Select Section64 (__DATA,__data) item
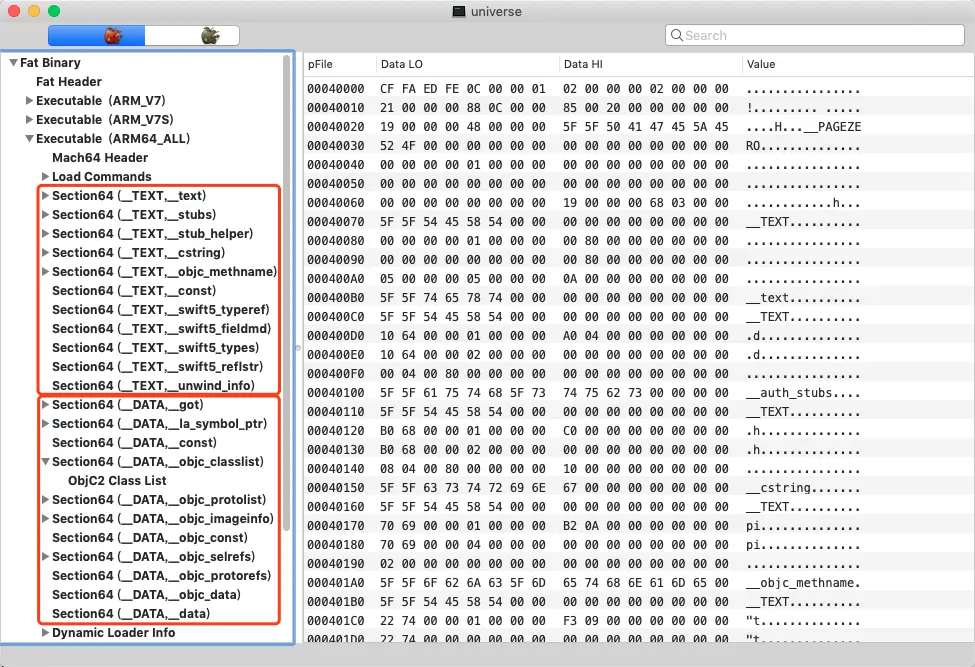 tap(131, 614)
